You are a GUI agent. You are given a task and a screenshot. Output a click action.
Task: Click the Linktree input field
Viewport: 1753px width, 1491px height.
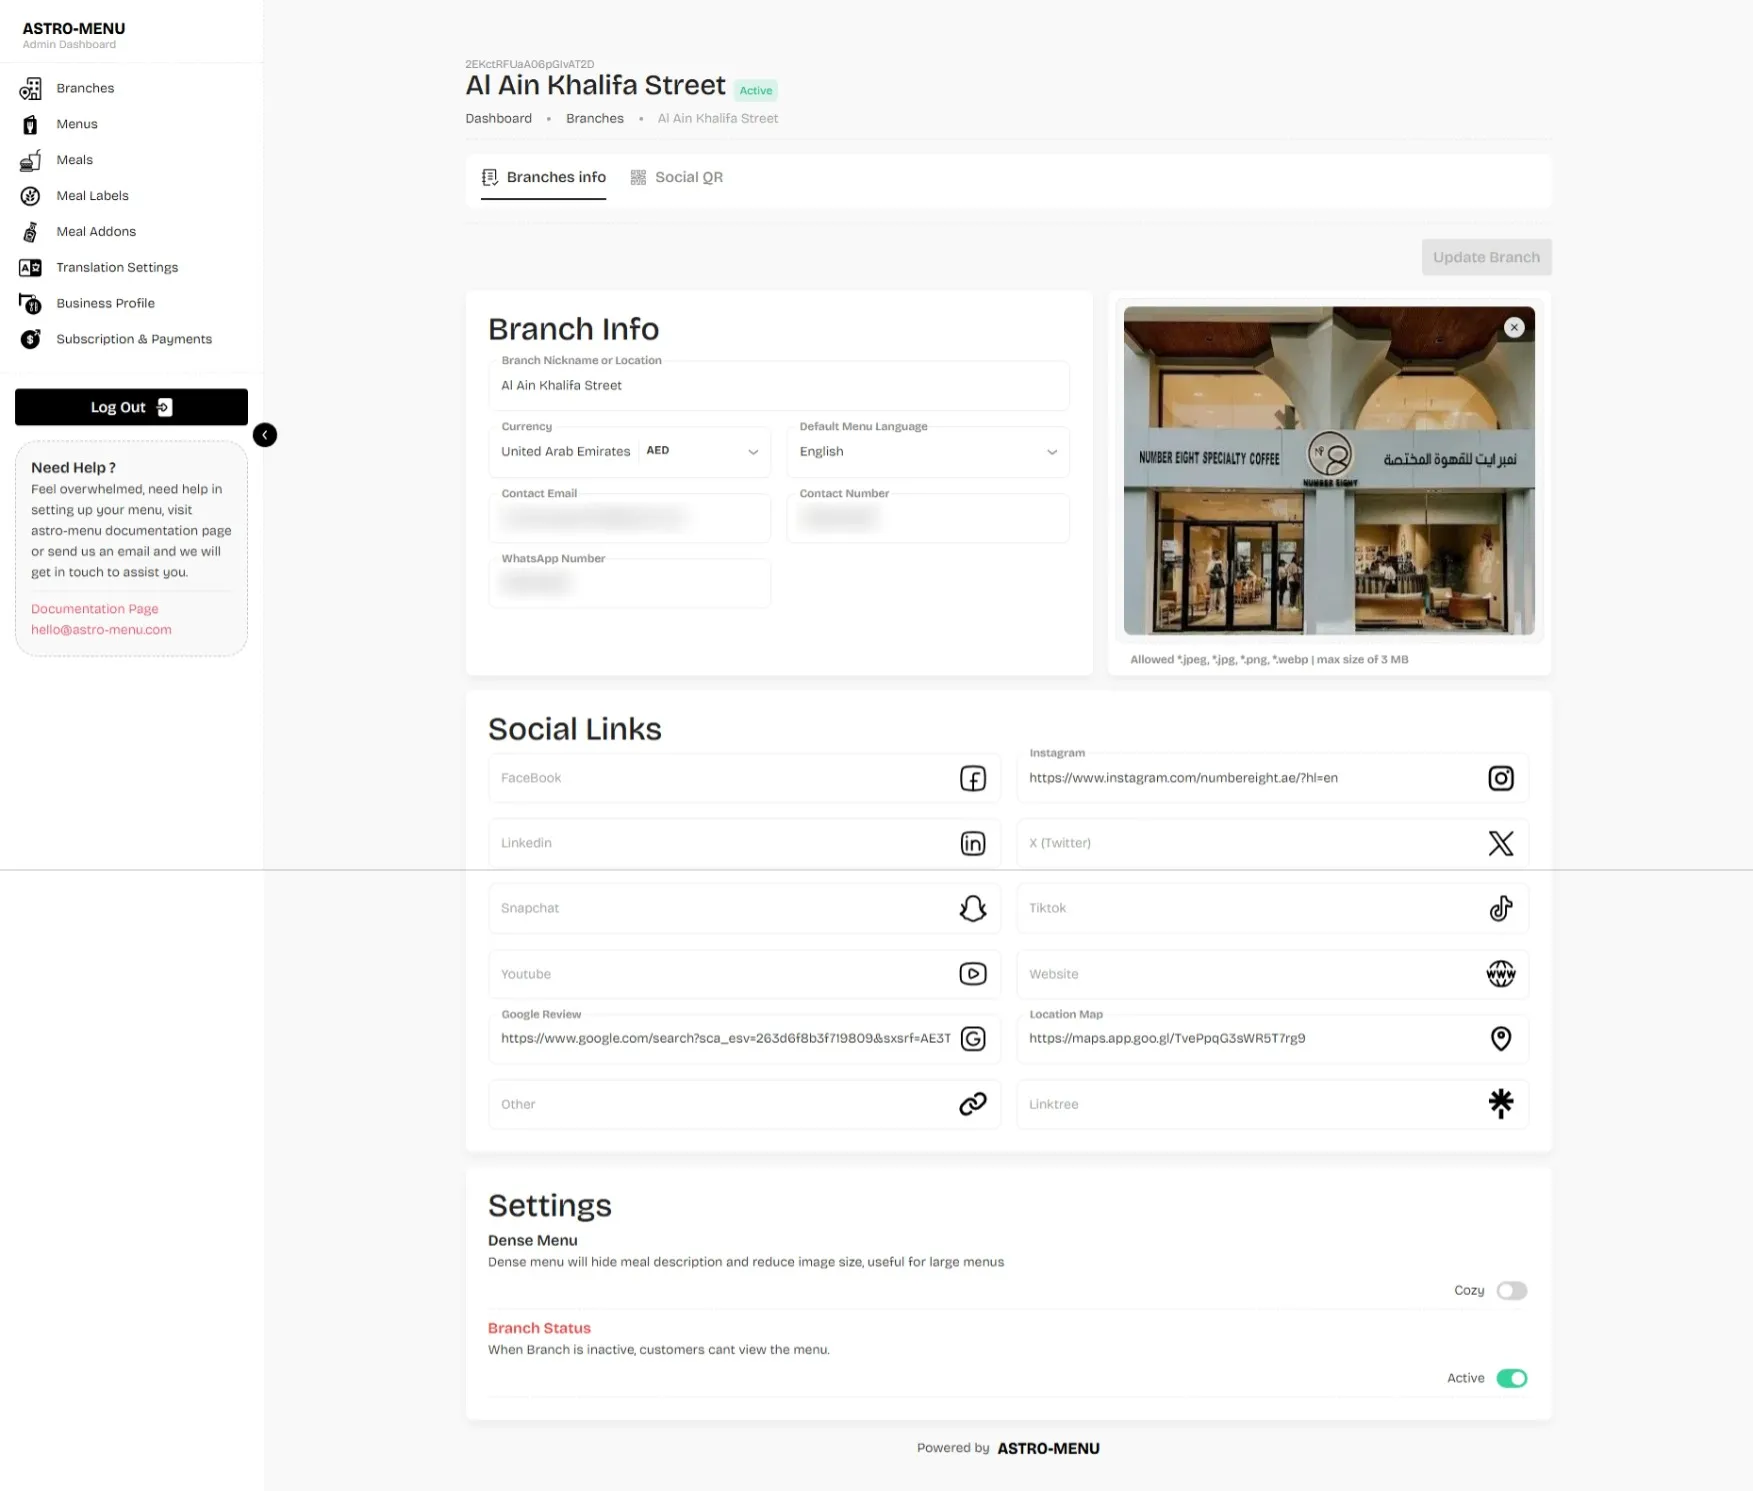tap(1272, 1104)
